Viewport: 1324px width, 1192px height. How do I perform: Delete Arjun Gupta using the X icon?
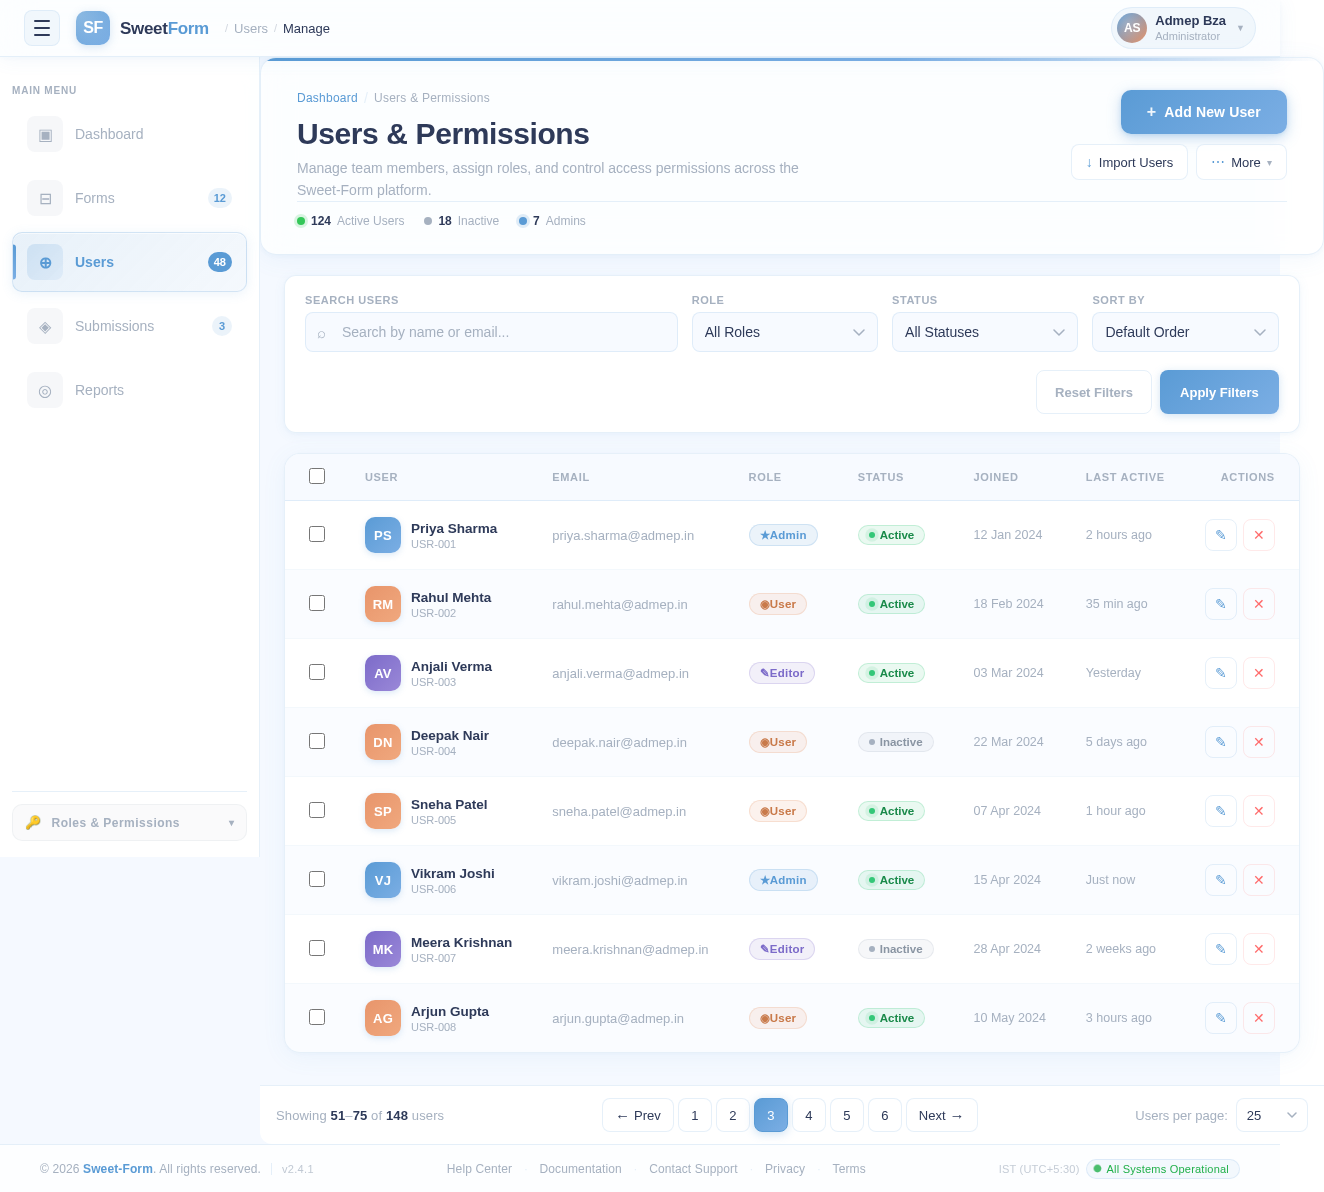click(x=1259, y=1018)
